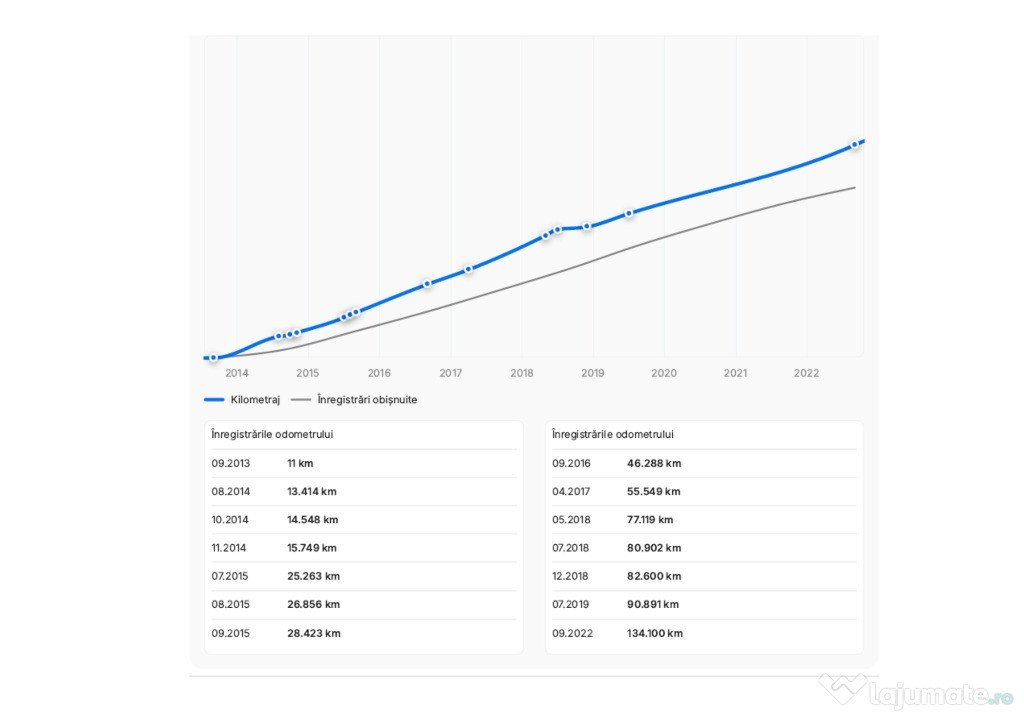Click the 04.2017 data point on blue line
Viewport: 1024px width, 716px height.
click(x=468, y=269)
